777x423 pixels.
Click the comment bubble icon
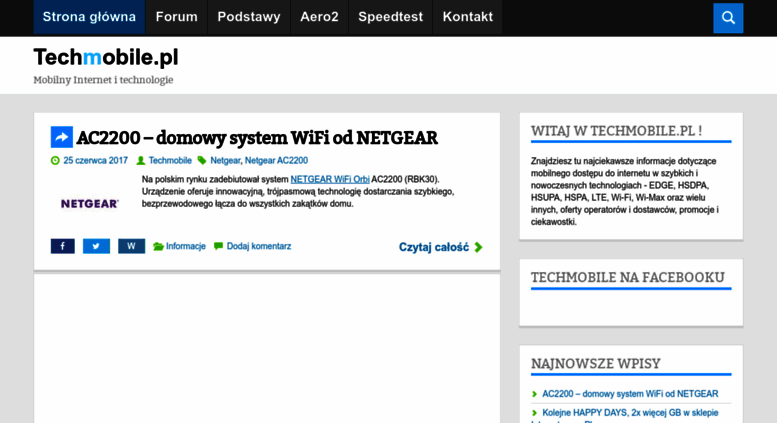[218, 246]
